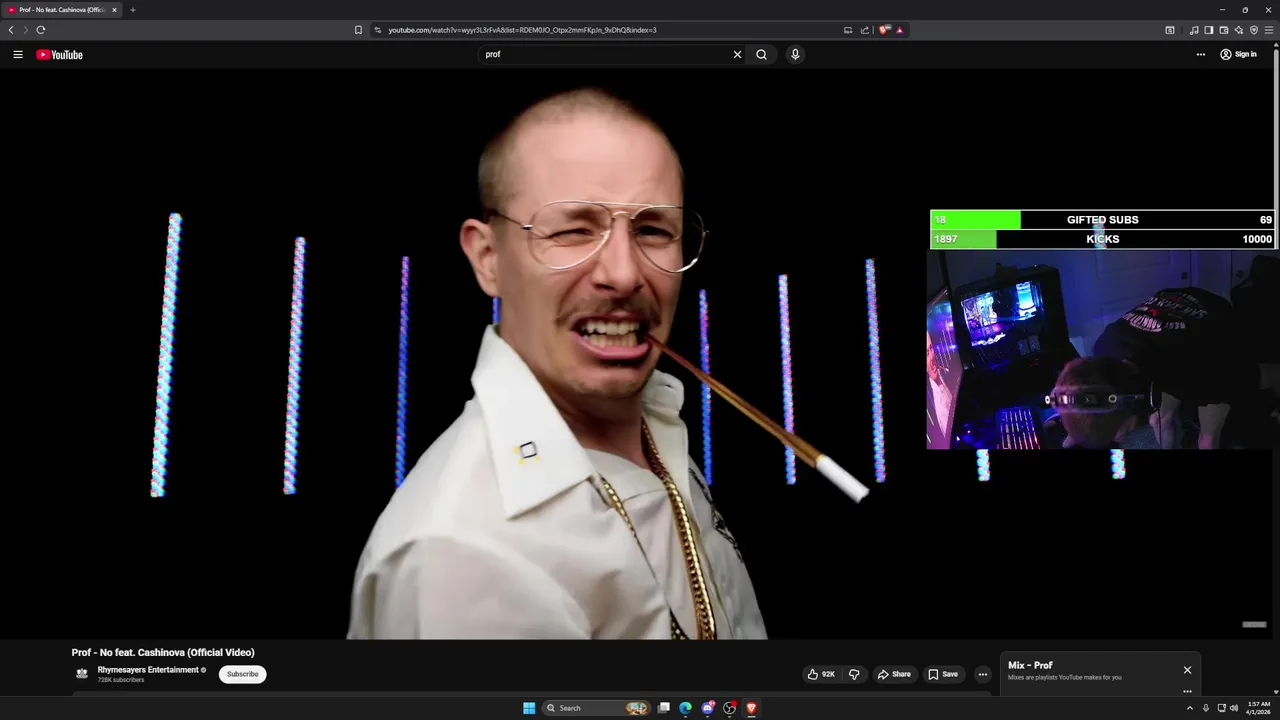Image resolution: width=1280 pixels, height=720 pixels.
Task: Close the Mix - Prof playlist panel
Action: (x=1187, y=670)
